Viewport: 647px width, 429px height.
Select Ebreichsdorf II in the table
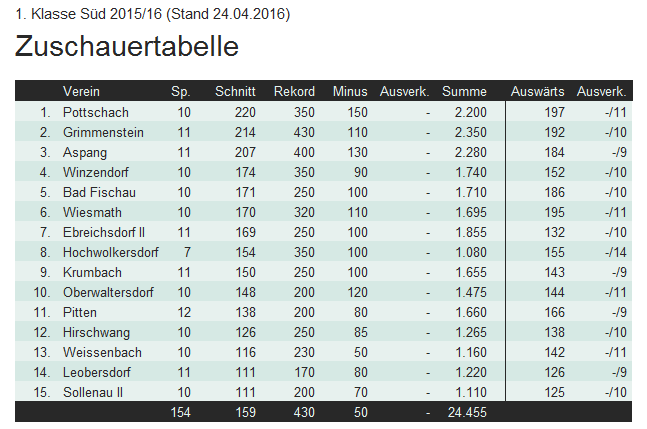coord(104,232)
